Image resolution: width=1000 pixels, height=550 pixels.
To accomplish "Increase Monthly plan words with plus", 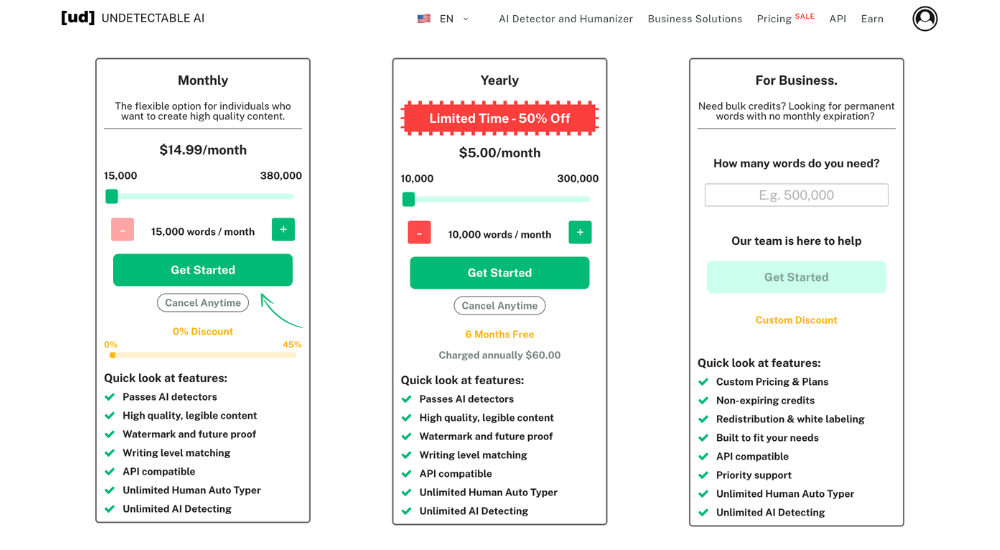I will pyautogui.click(x=283, y=230).
